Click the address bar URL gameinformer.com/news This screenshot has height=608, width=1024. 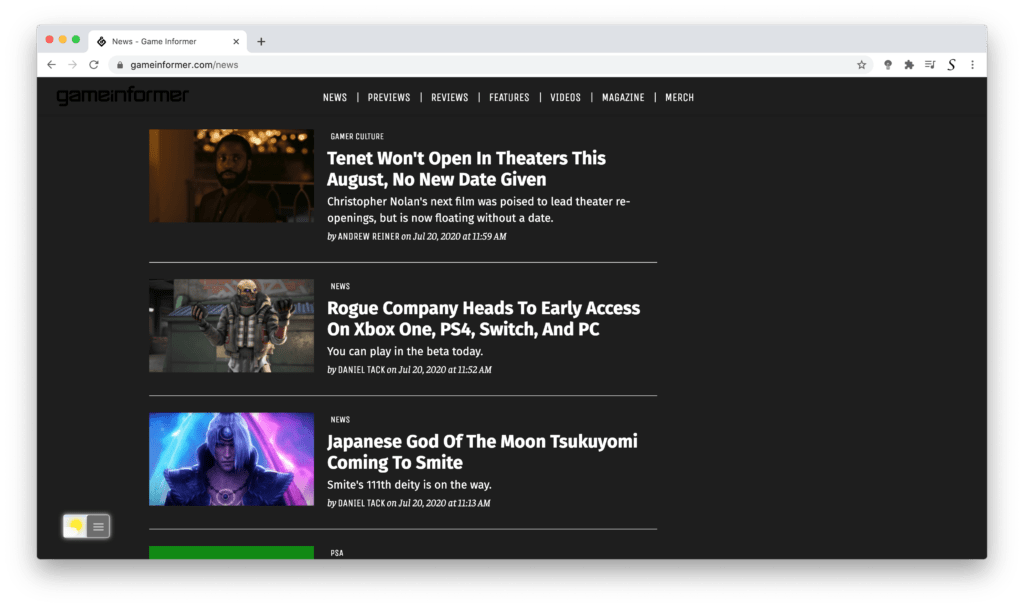(x=184, y=65)
